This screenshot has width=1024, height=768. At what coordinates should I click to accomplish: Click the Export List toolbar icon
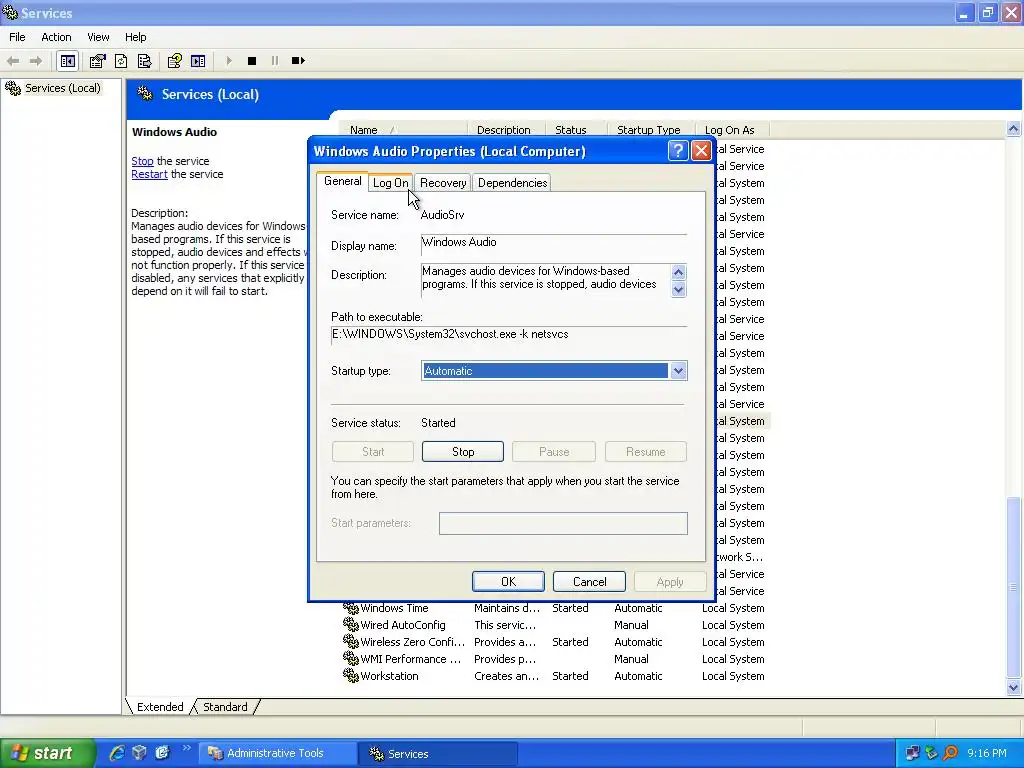[144, 61]
